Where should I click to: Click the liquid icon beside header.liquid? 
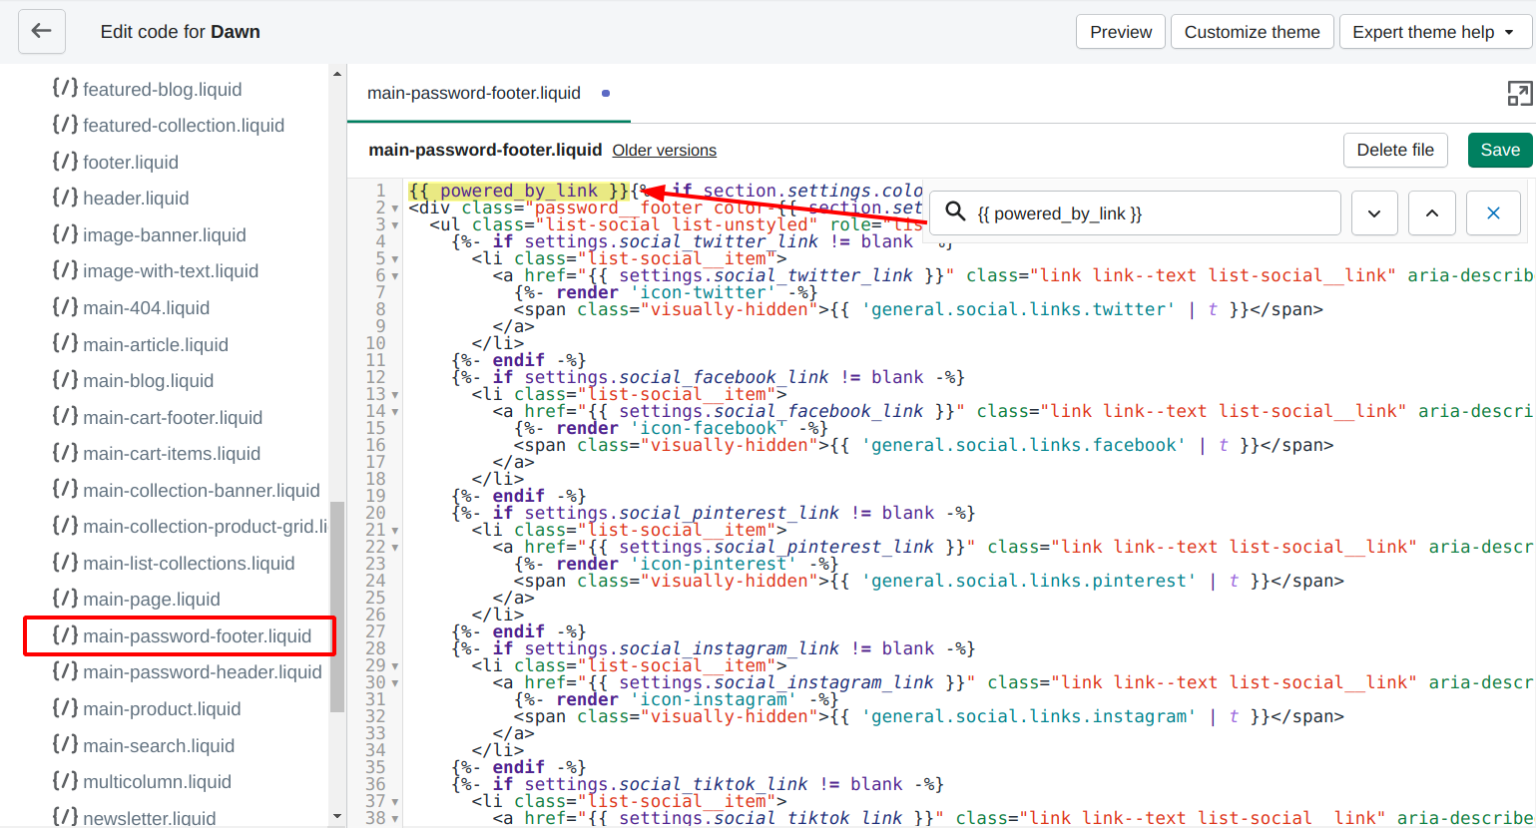[65, 198]
